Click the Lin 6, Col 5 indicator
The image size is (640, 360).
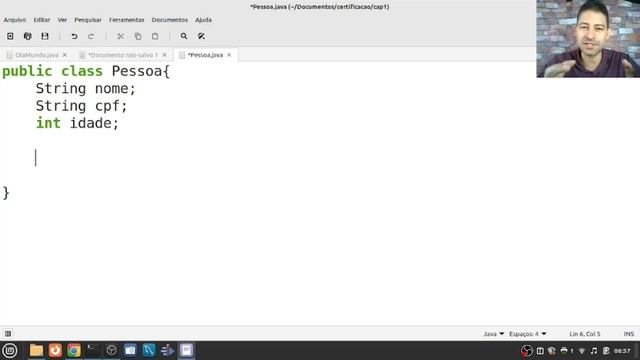584,334
